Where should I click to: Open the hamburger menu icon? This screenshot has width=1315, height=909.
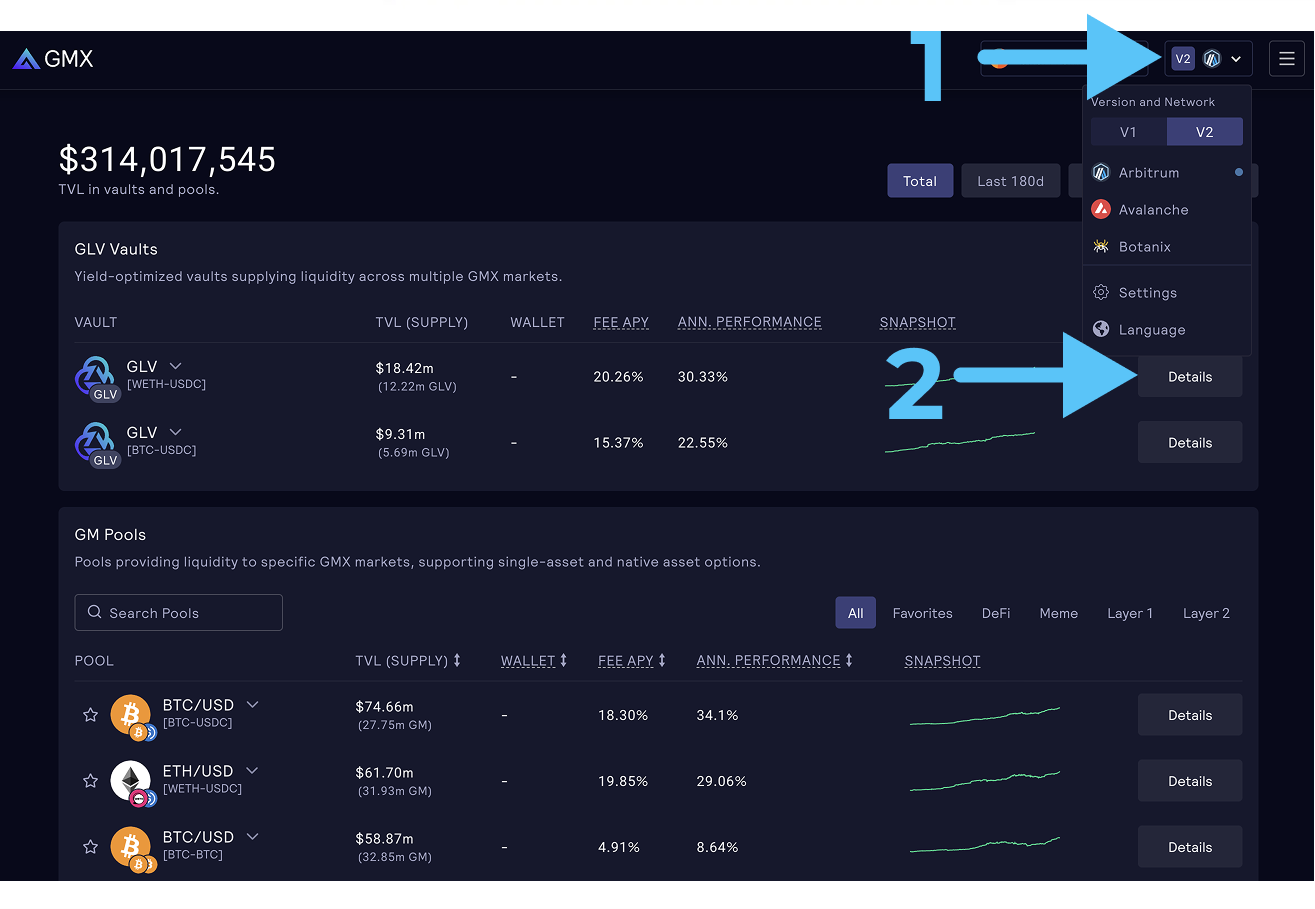pos(1286,59)
